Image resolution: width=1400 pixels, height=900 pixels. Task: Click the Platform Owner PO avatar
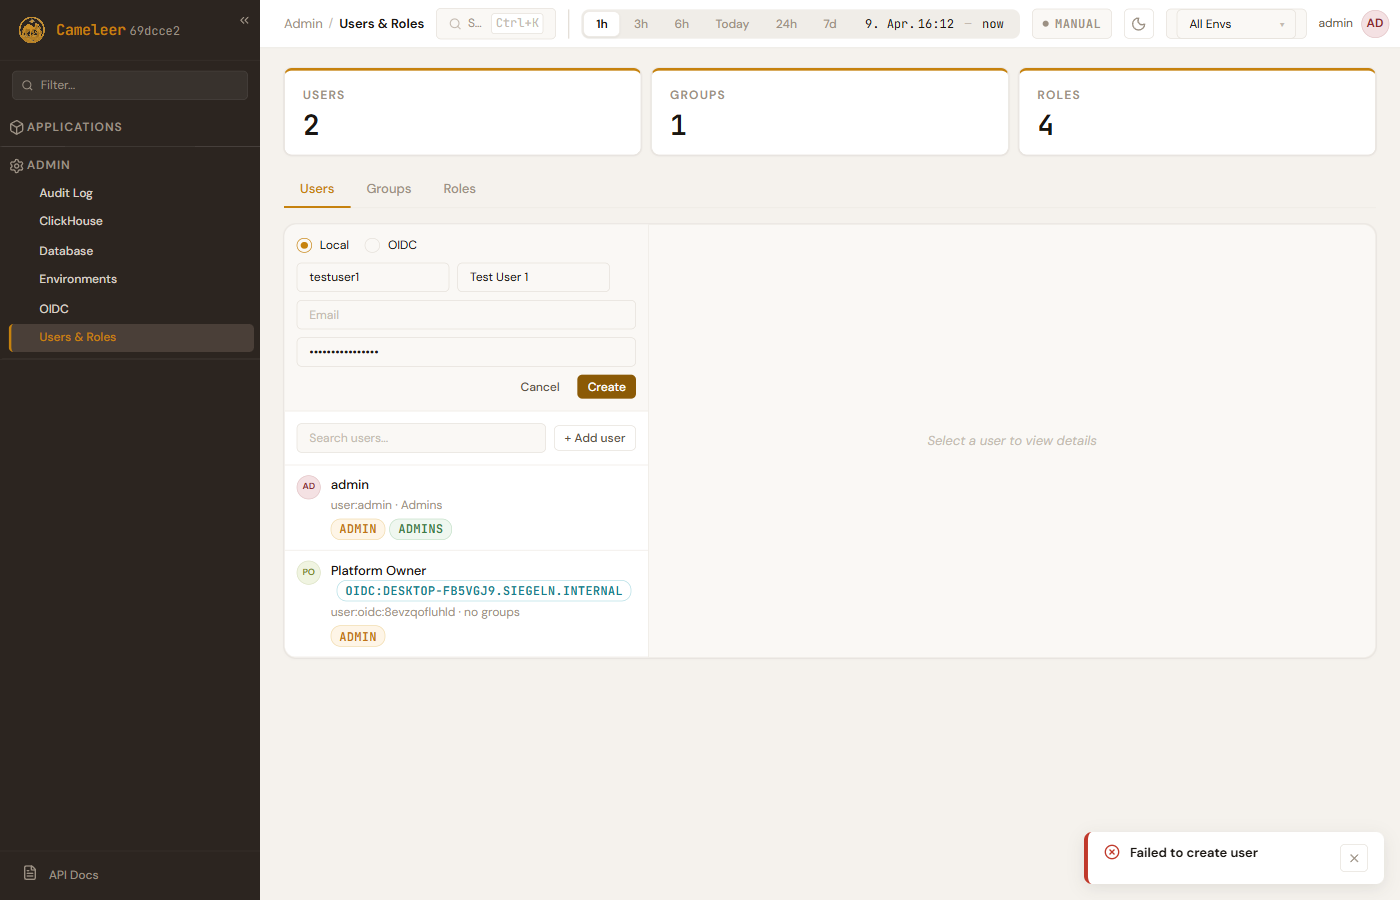click(x=309, y=572)
